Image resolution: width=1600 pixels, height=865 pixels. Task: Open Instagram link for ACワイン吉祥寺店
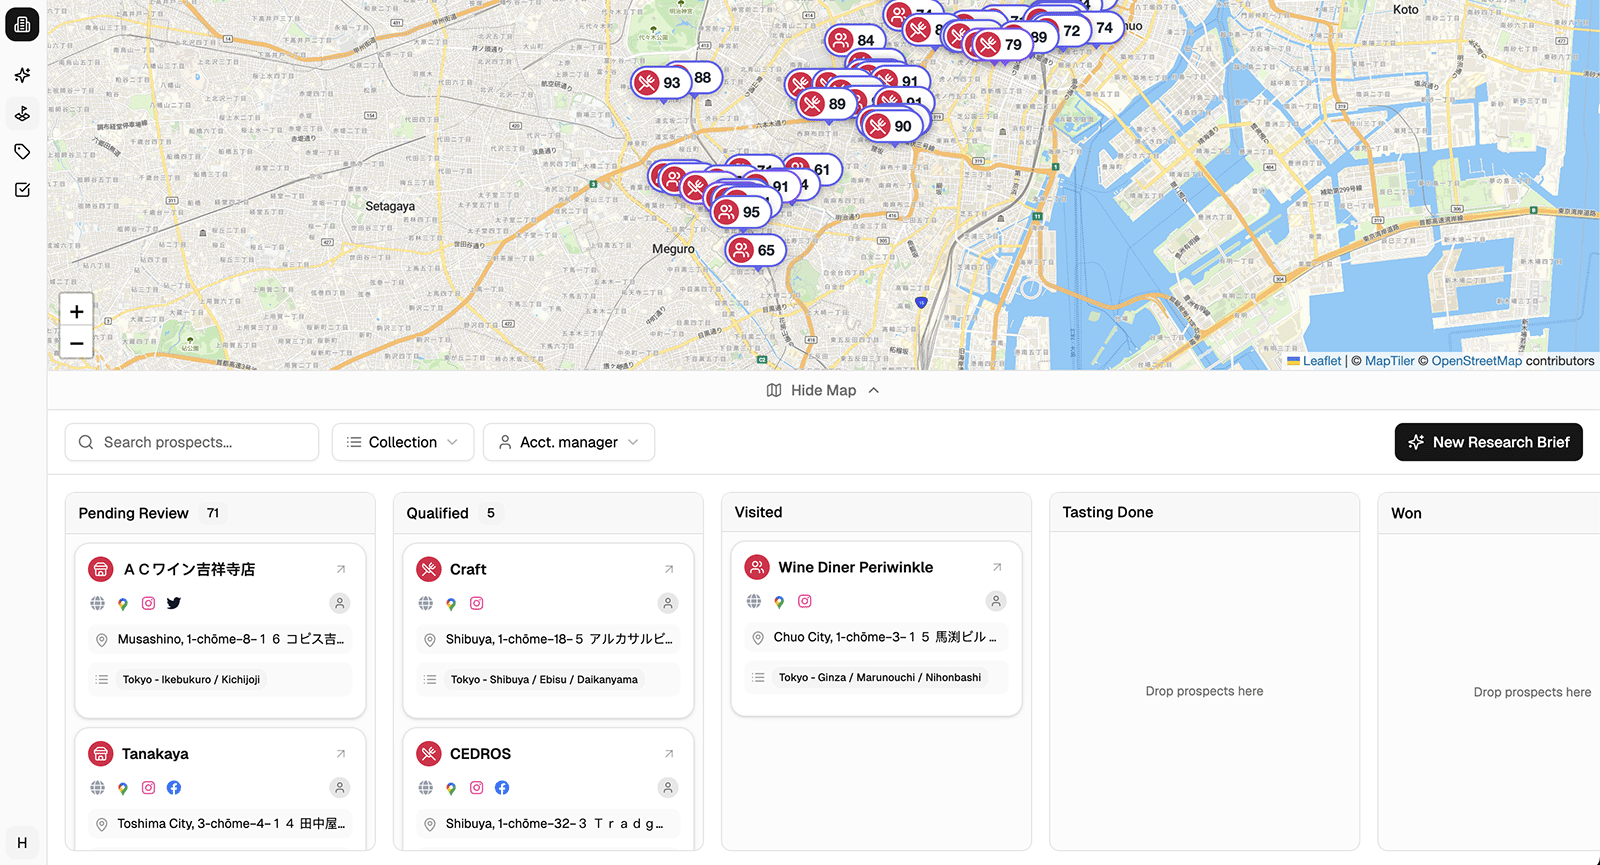148,603
